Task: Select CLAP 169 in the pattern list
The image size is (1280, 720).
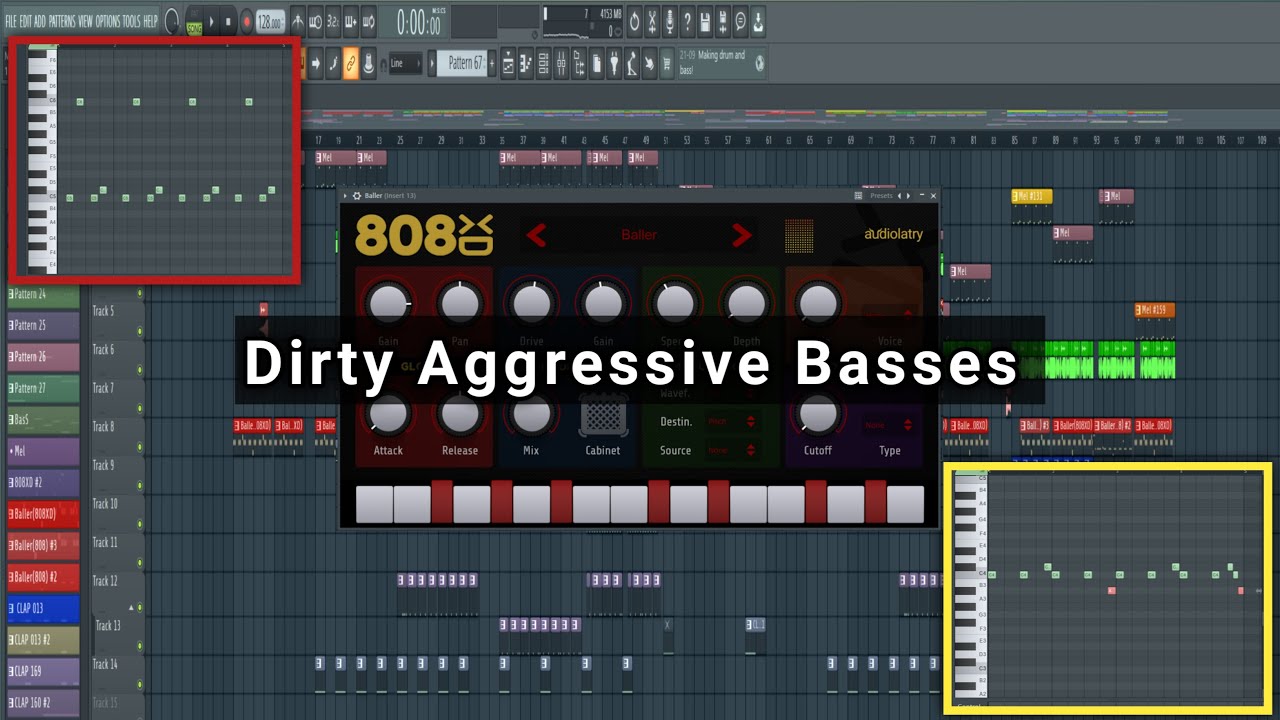Action: point(43,671)
